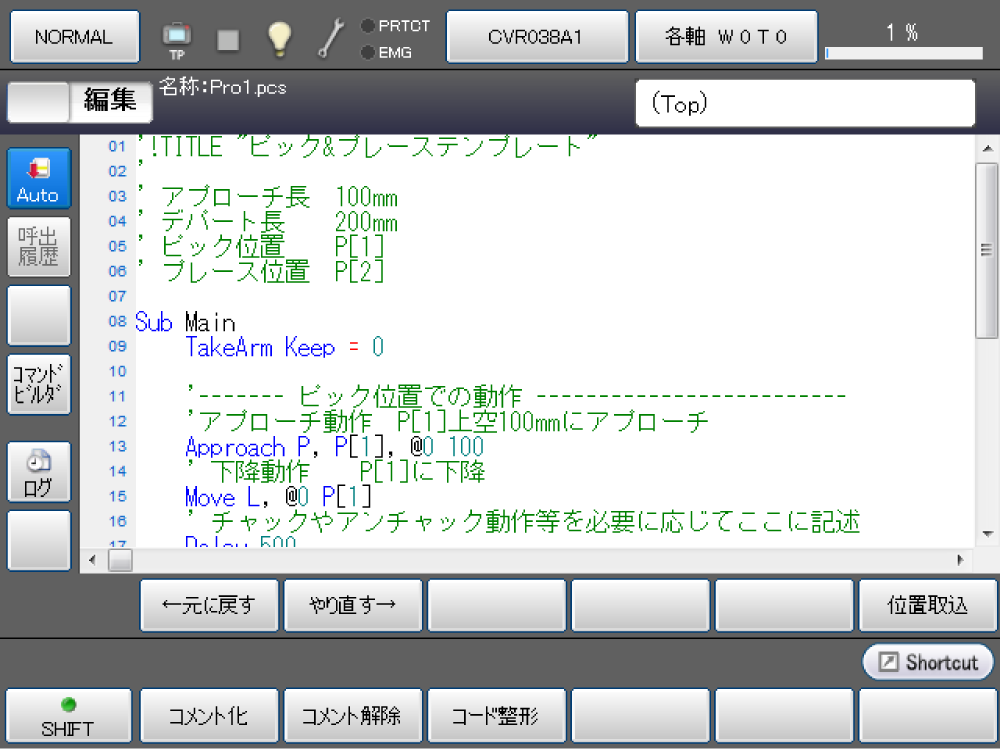The height and width of the screenshot is (749, 1000).
Task: Click the wrench tool icon
Action: (x=331, y=38)
